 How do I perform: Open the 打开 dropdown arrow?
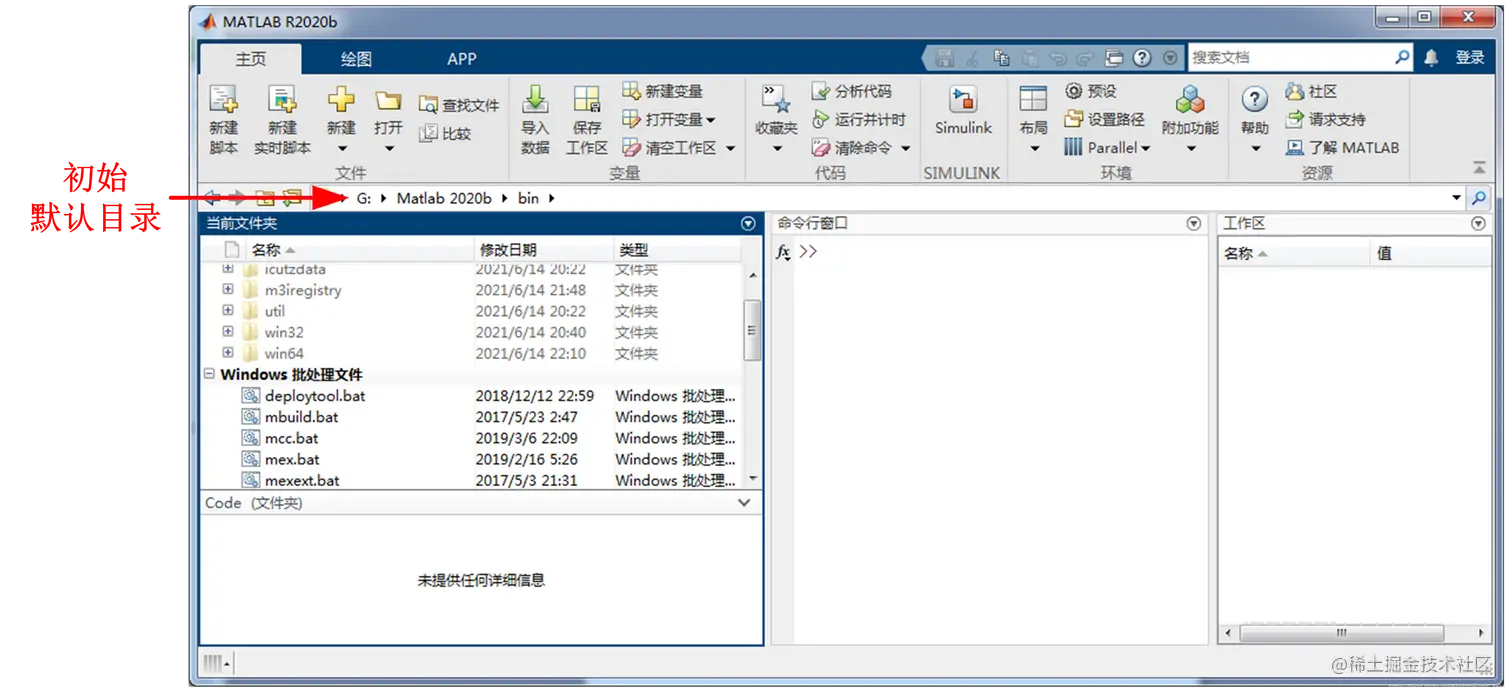pos(388,149)
